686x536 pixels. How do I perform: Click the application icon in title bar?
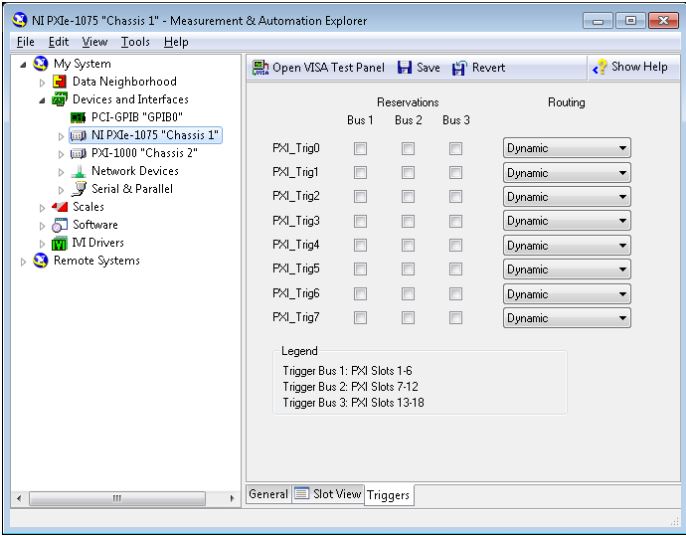coord(20,20)
